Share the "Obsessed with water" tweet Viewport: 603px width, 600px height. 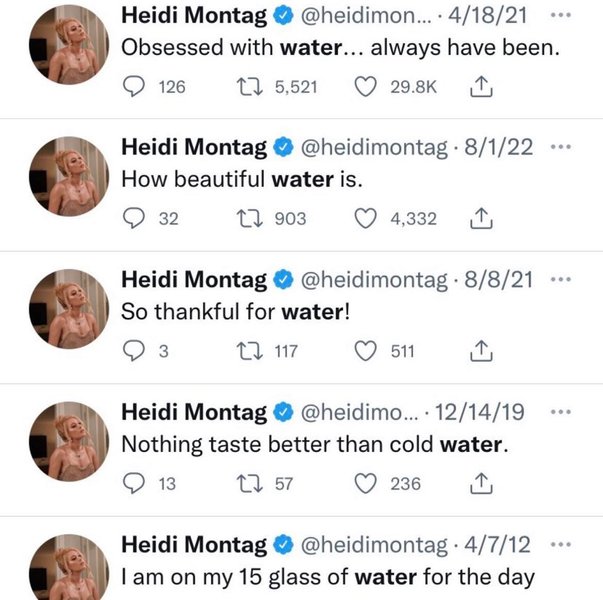pos(479,87)
